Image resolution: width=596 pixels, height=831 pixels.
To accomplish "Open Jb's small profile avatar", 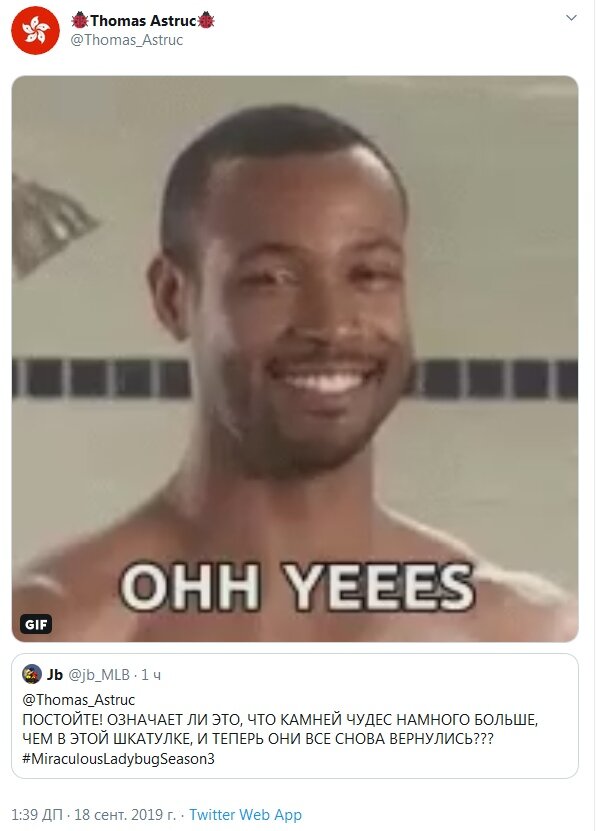I will [32, 674].
